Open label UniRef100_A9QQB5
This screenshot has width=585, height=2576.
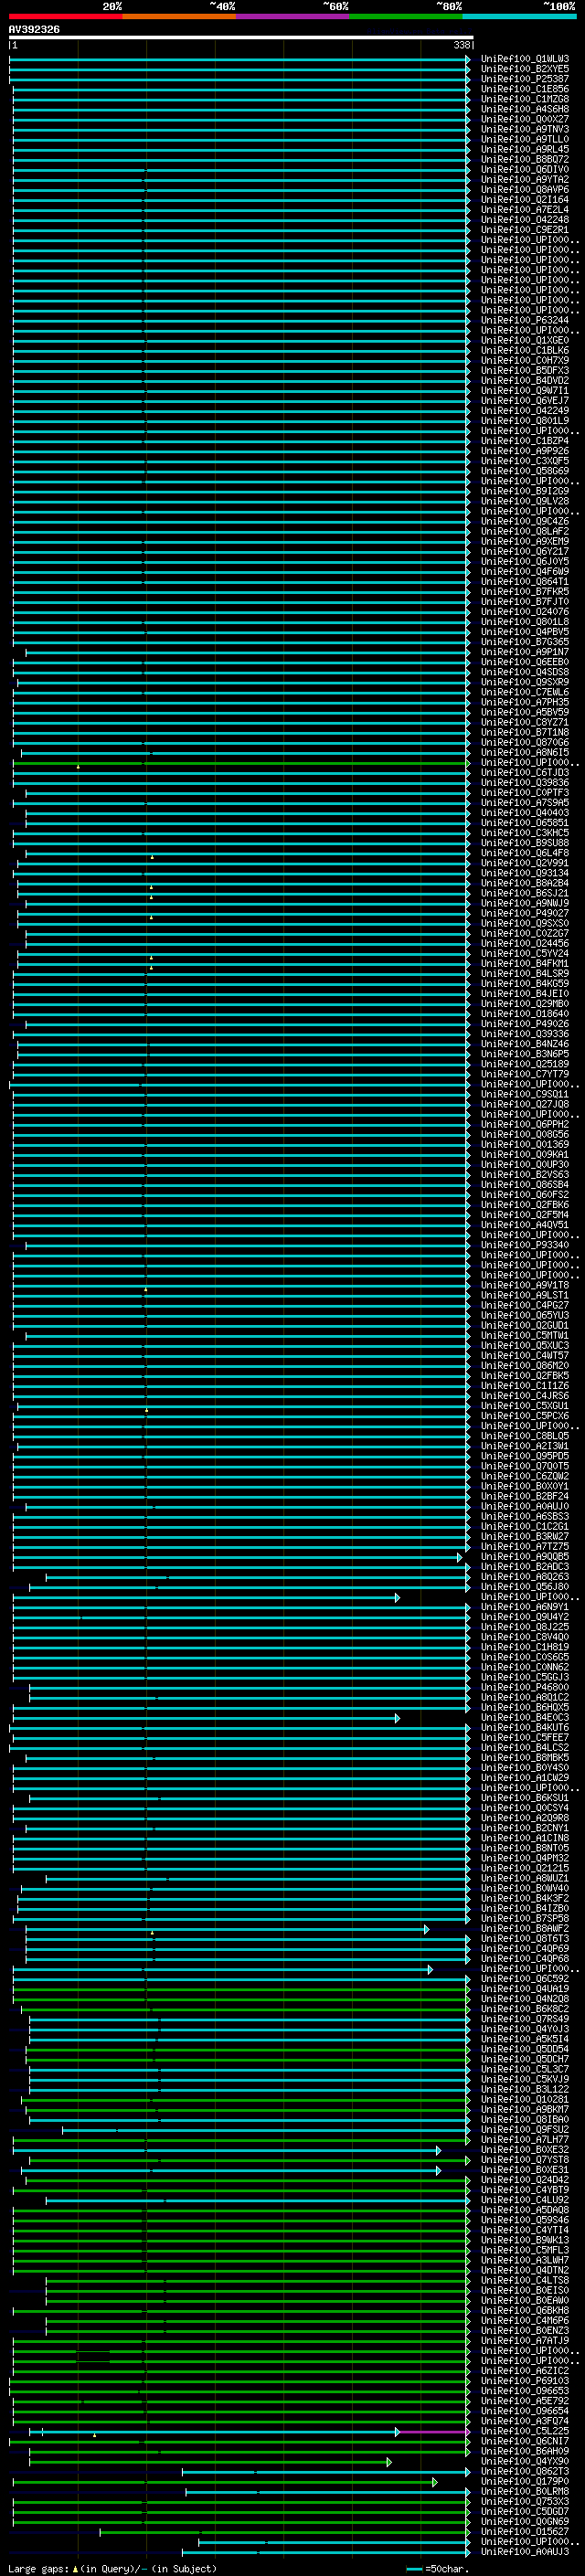coord(525,1556)
